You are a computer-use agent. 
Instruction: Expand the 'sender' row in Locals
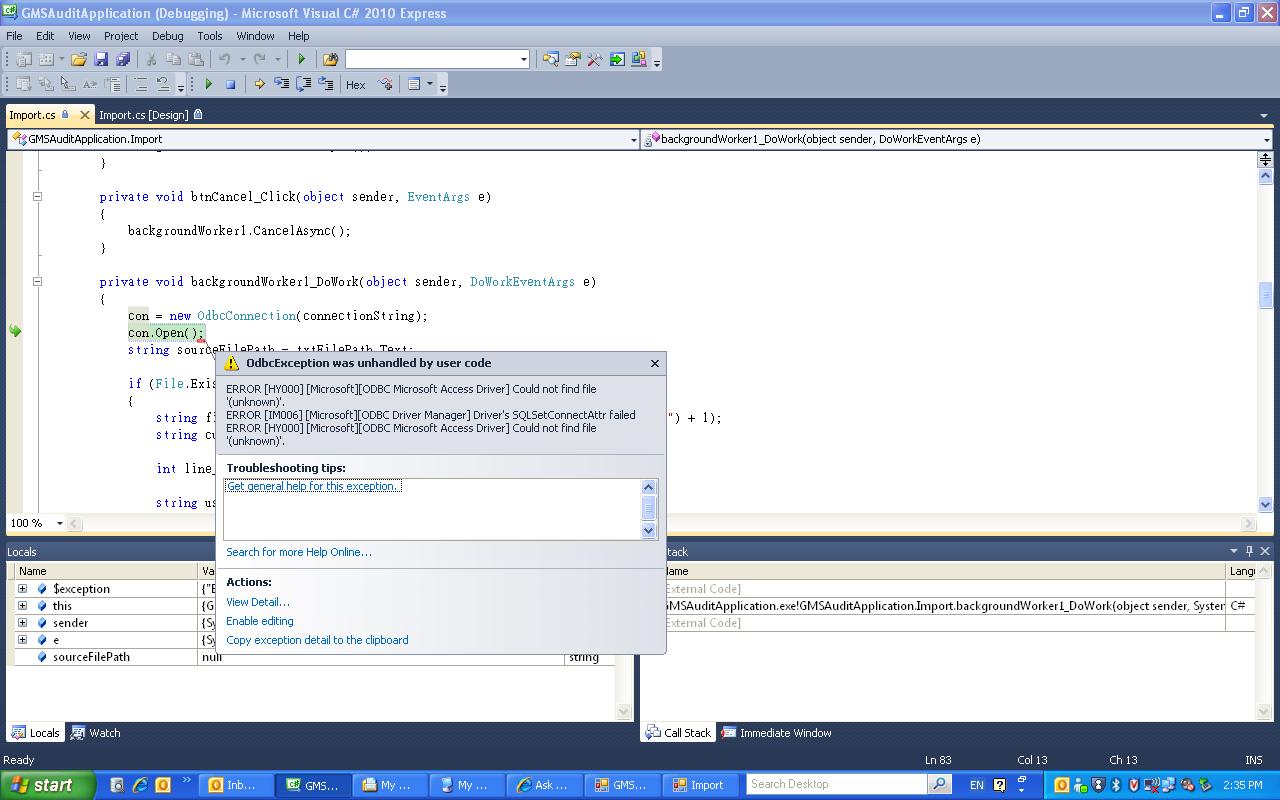click(22, 623)
